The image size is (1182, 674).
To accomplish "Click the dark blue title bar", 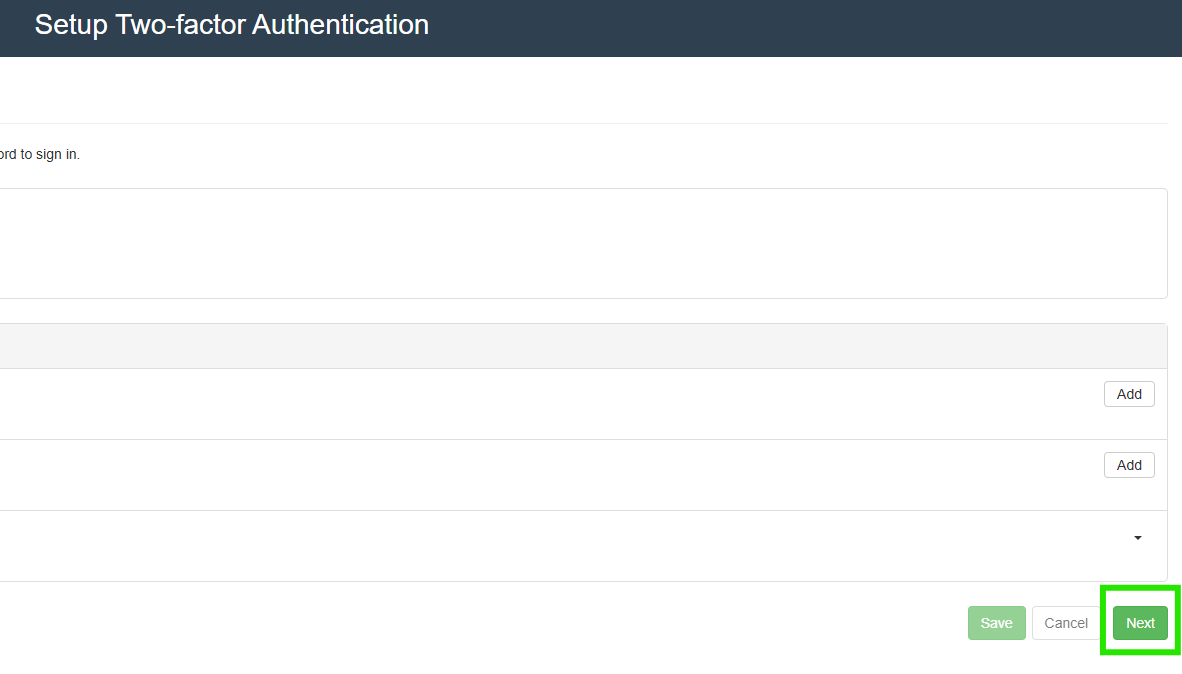I will pos(800,28).
